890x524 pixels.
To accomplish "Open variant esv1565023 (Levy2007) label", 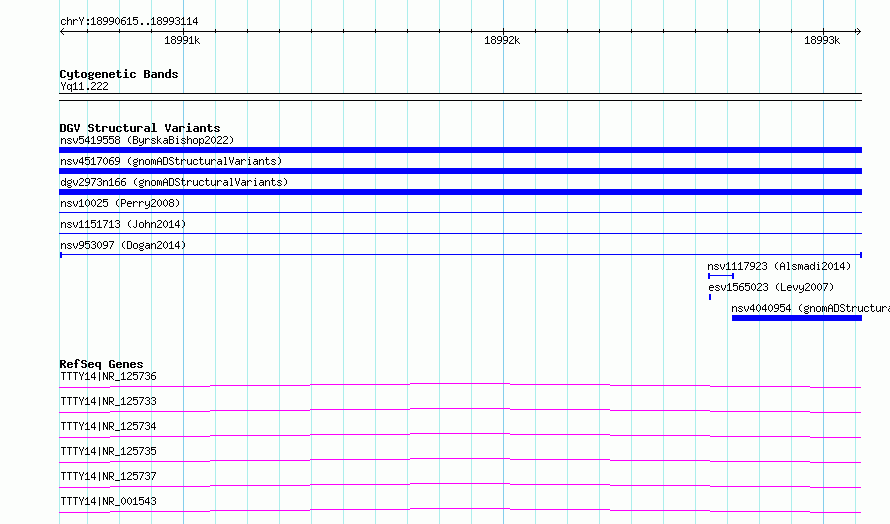I will click(771, 287).
